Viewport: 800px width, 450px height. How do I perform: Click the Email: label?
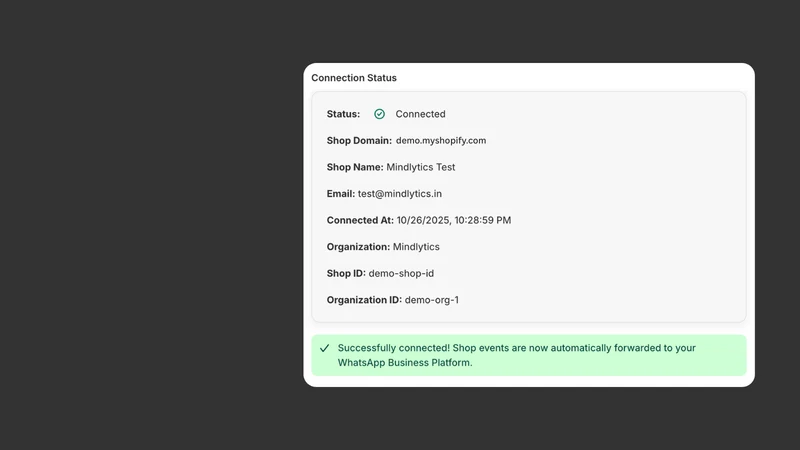click(x=340, y=193)
